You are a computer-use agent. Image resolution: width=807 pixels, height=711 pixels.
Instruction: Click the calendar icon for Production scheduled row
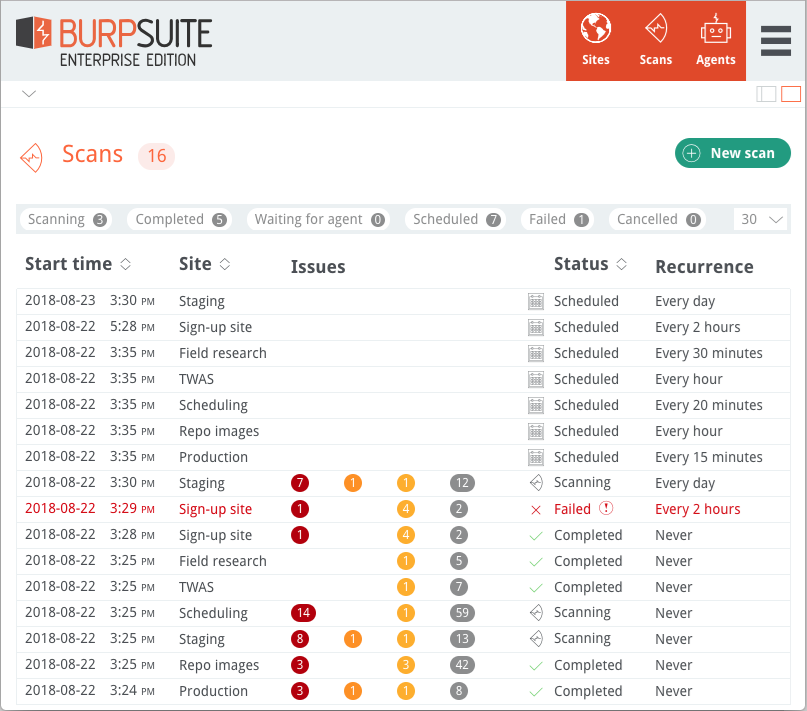pyautogui.click(x=536, y=457)
